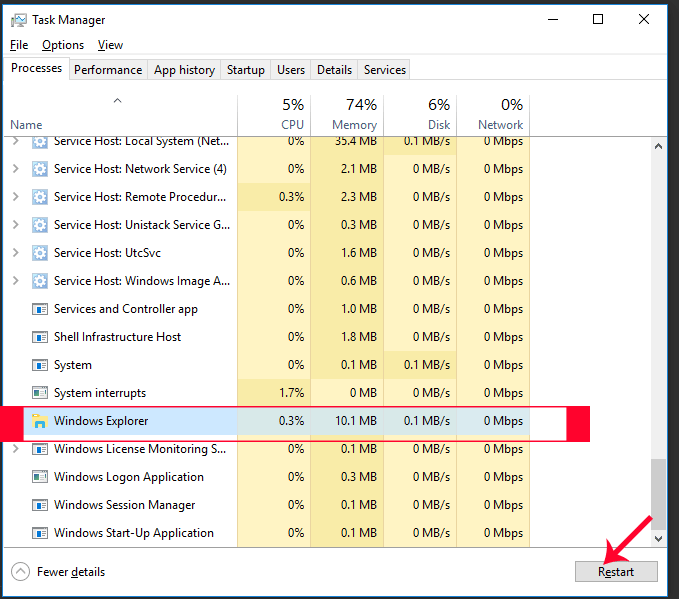
Task: Expand Service Host: Network Service (4)
Action: click(x=16, y=168)
